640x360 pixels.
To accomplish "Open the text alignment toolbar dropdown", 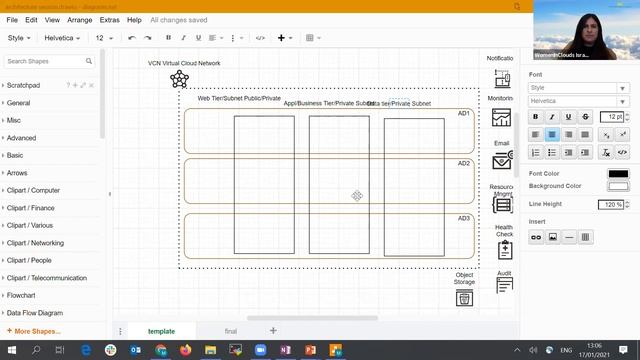I will coord(216,38).
